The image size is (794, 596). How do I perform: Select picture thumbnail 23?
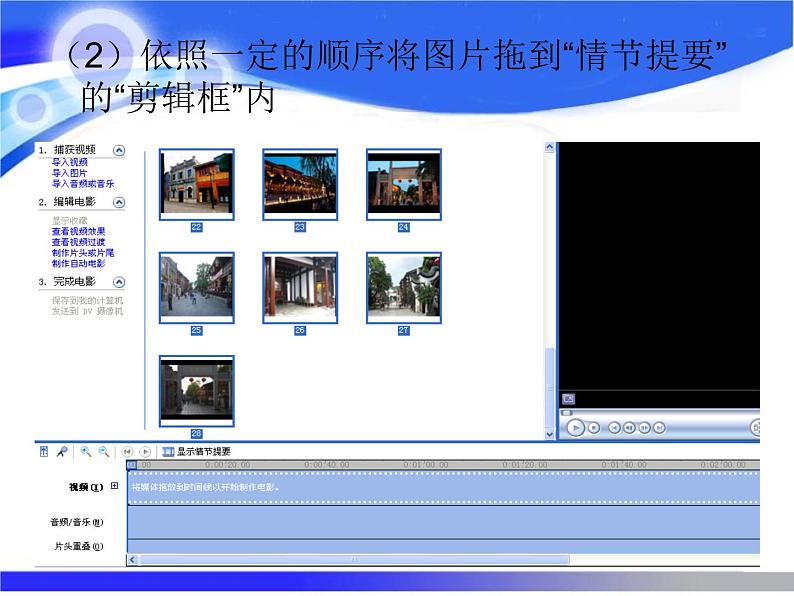(300, 185)
